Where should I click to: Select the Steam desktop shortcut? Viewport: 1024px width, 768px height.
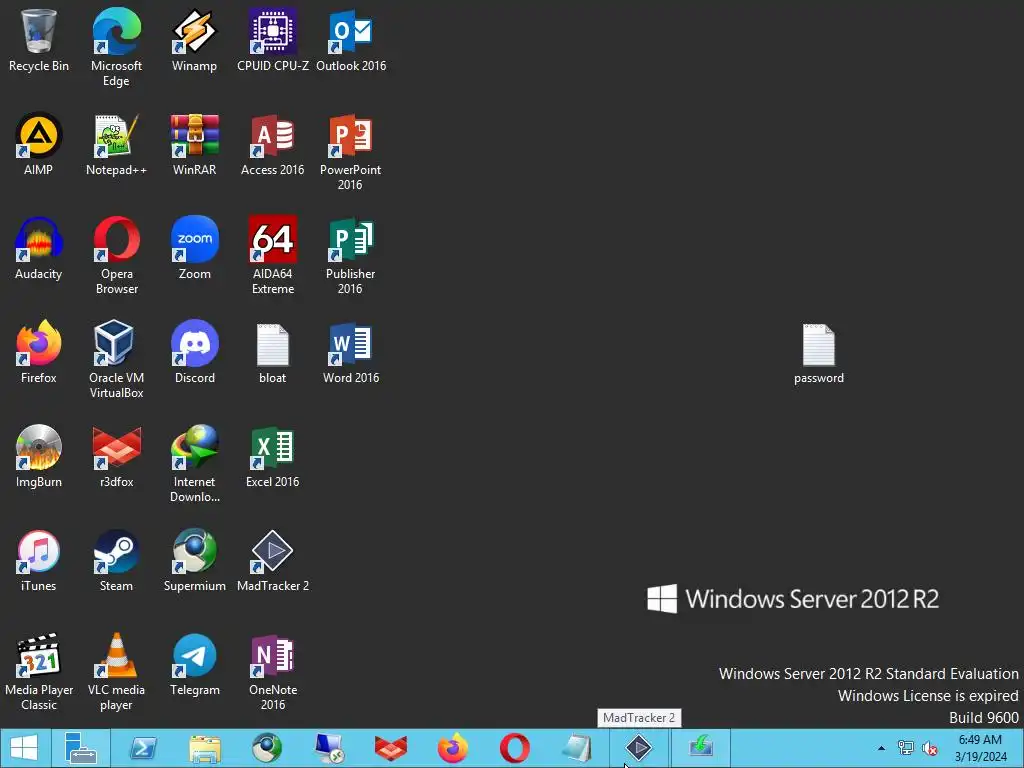point(116,560)
